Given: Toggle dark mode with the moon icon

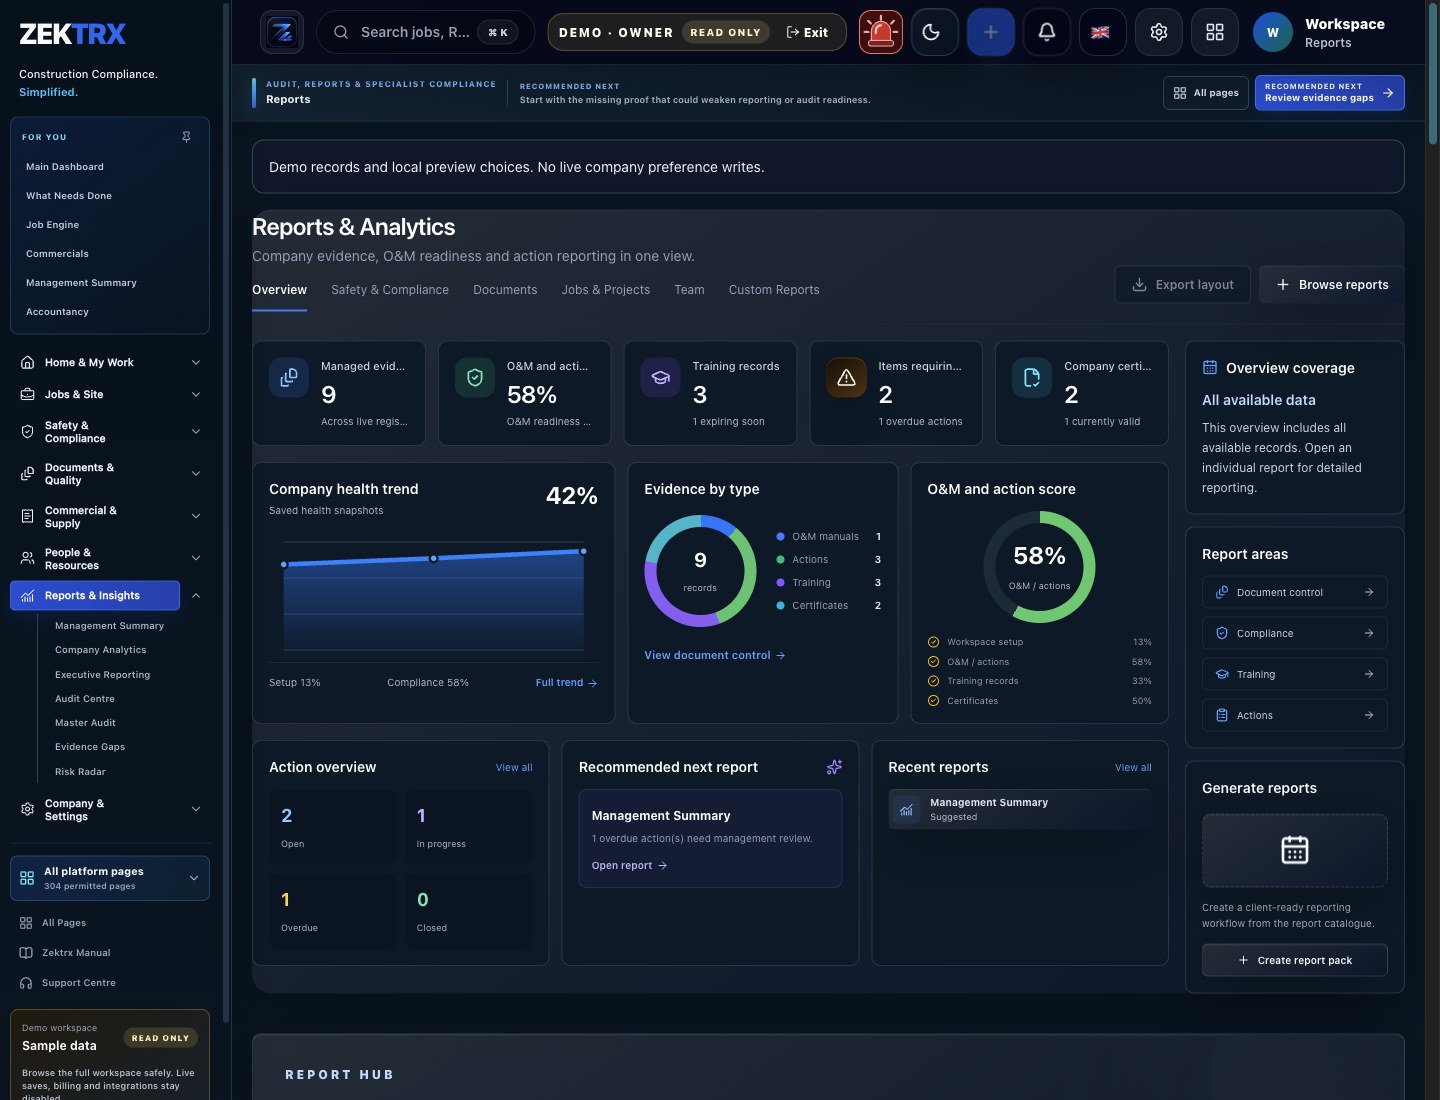Looking at the screenshot, I should 935,32.
